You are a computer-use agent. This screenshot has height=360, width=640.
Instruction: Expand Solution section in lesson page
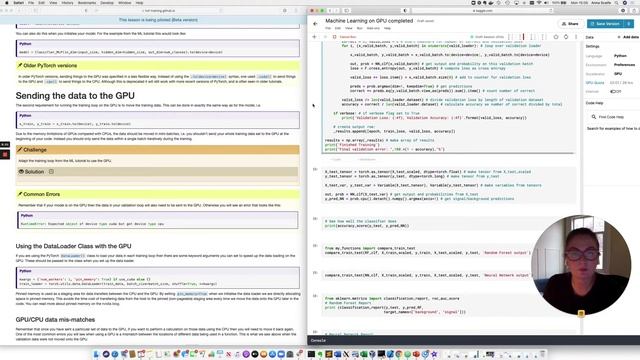157,172
